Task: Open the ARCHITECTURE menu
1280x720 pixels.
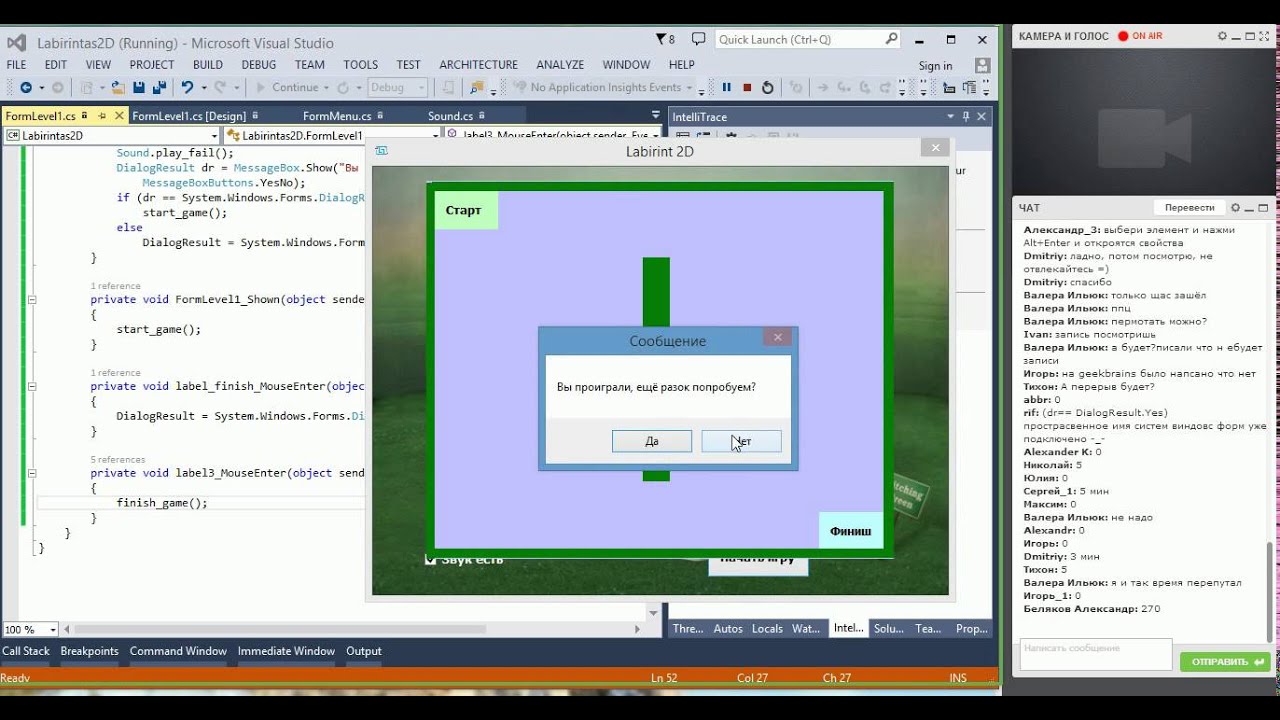Action: pyautogui.click(x=478, y=65)
